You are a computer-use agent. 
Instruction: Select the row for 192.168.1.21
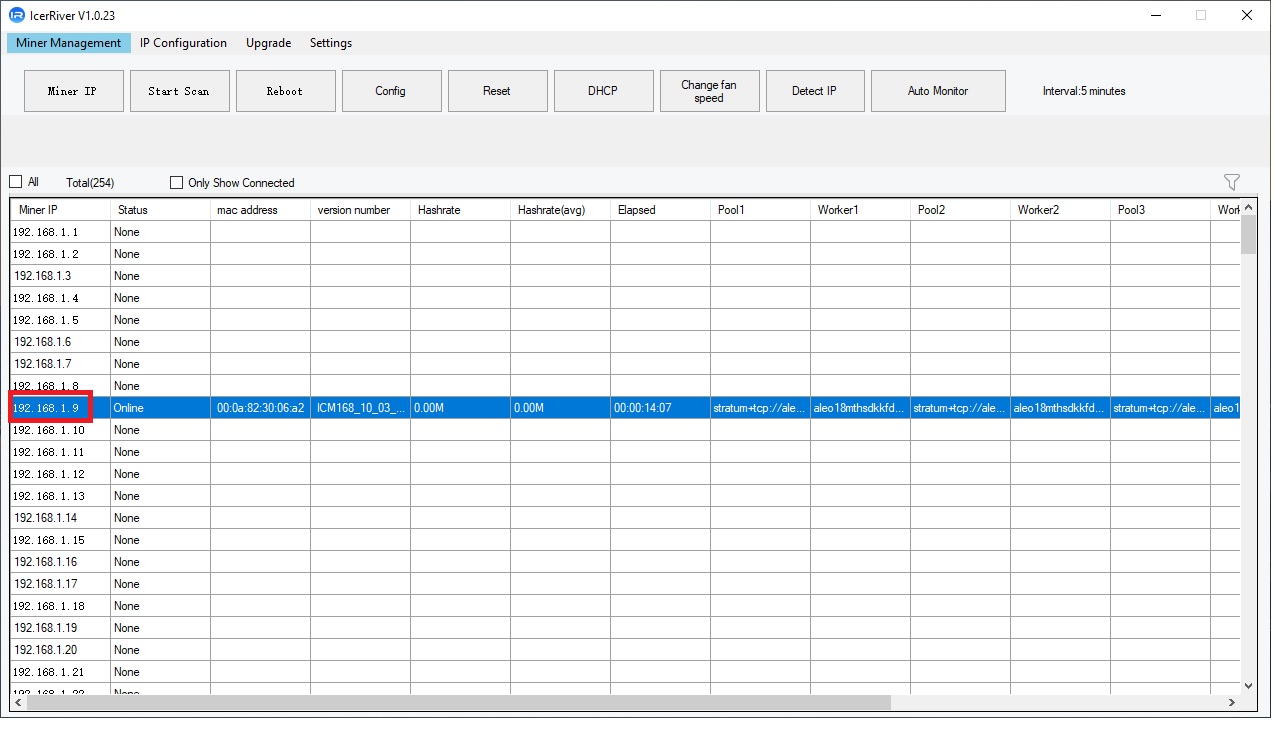pos(626,672)
